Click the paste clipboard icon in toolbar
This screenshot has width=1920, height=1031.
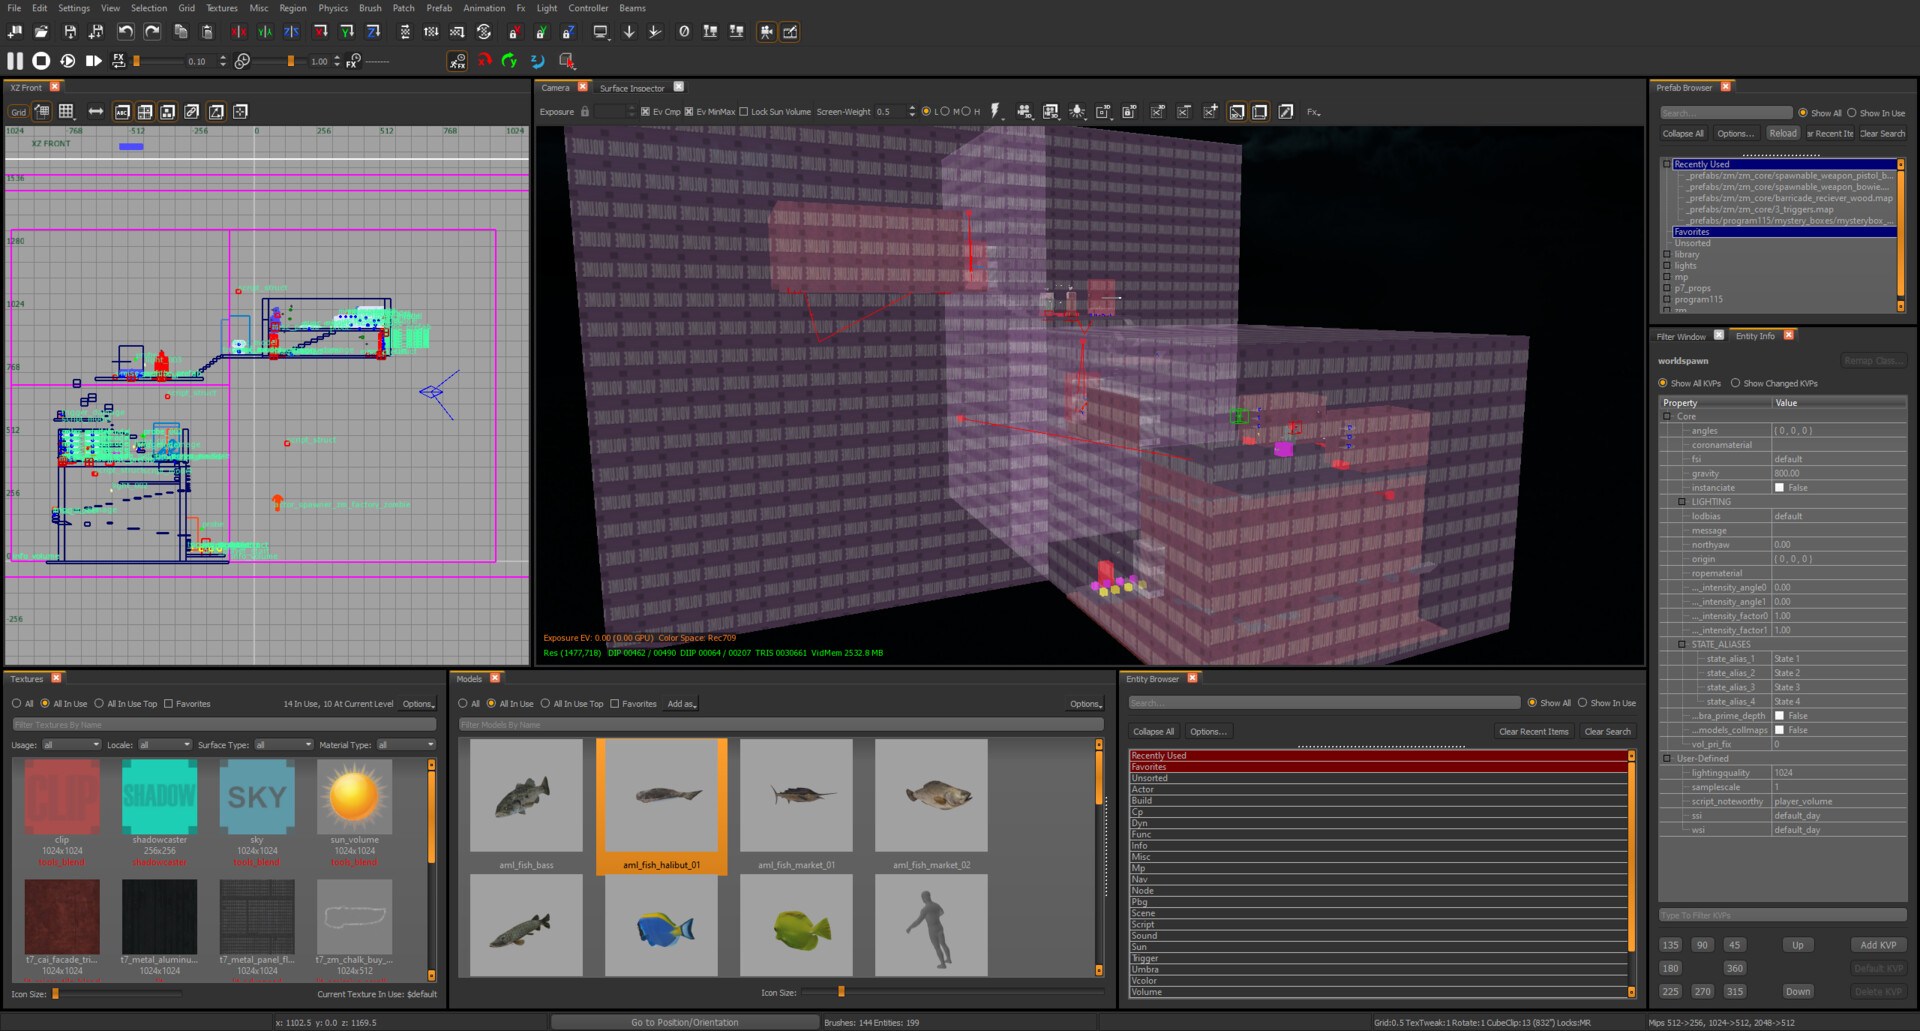tap(207, 32)
